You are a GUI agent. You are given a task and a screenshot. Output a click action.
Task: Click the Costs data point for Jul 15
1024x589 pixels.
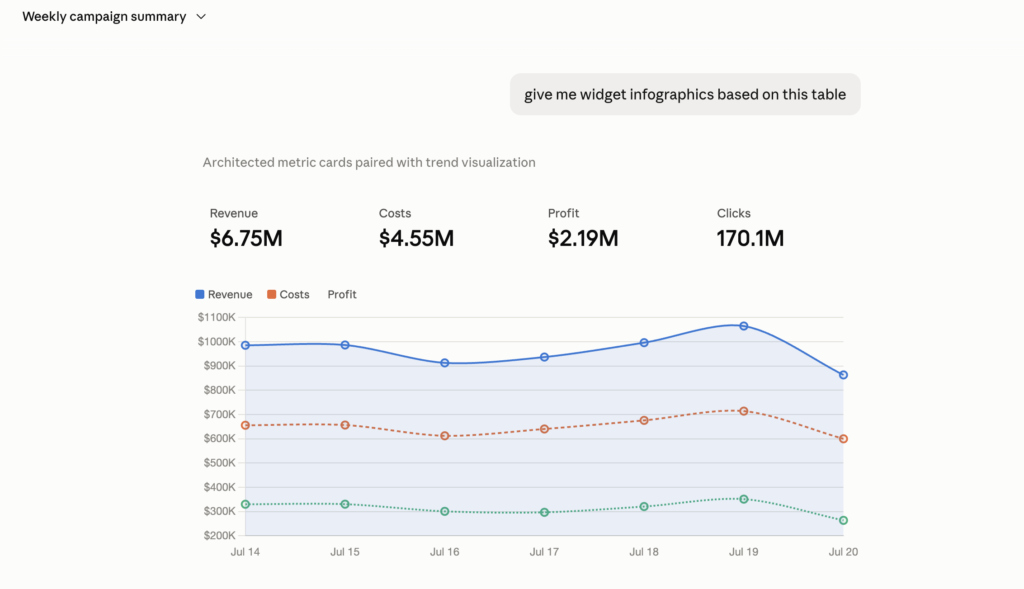[345, 425]
